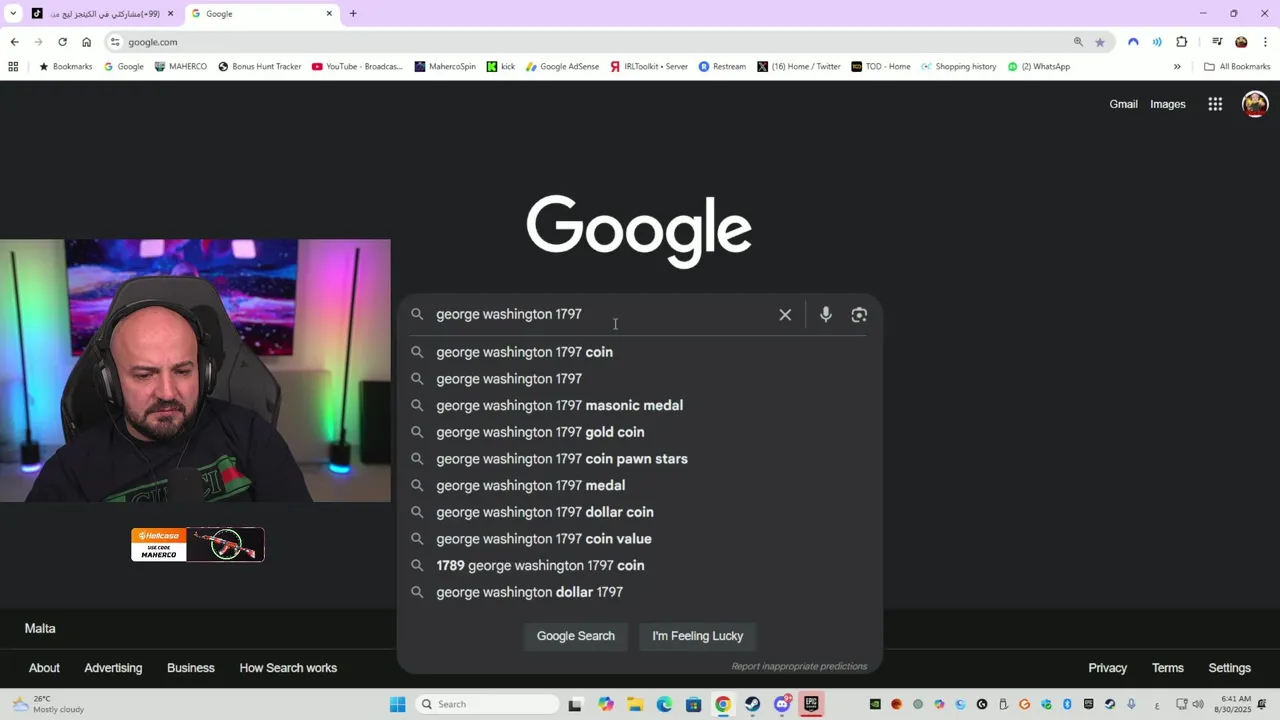Open the Privacy footer link

click(1107, 668)
